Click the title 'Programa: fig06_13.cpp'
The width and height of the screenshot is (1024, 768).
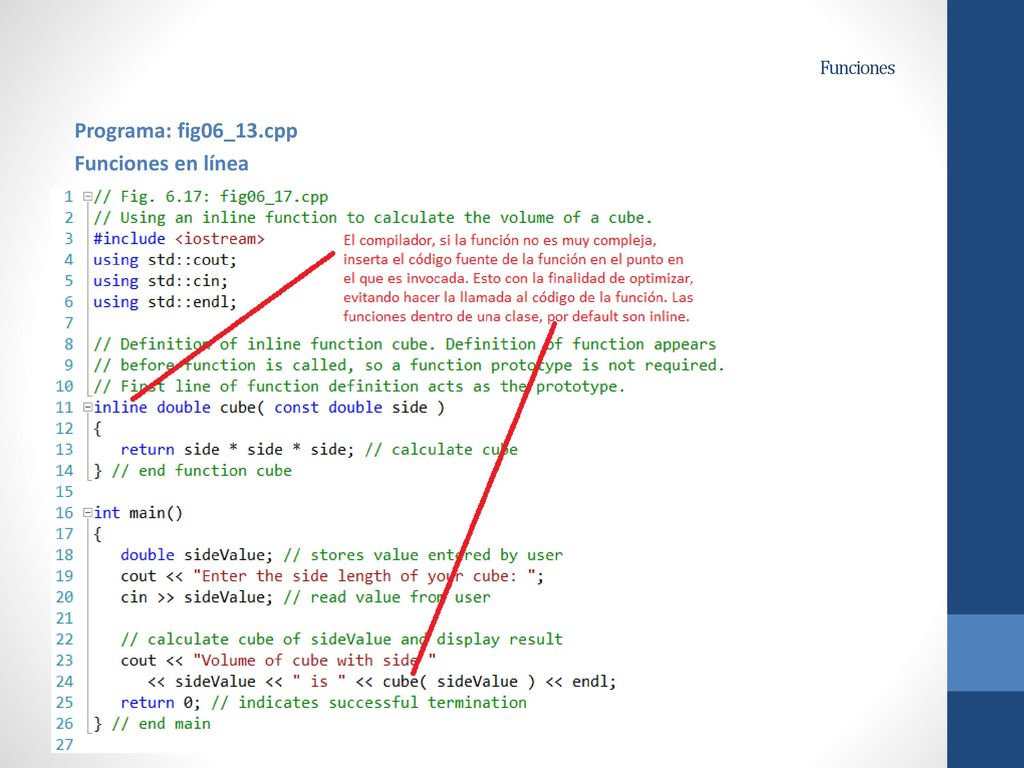186,131
